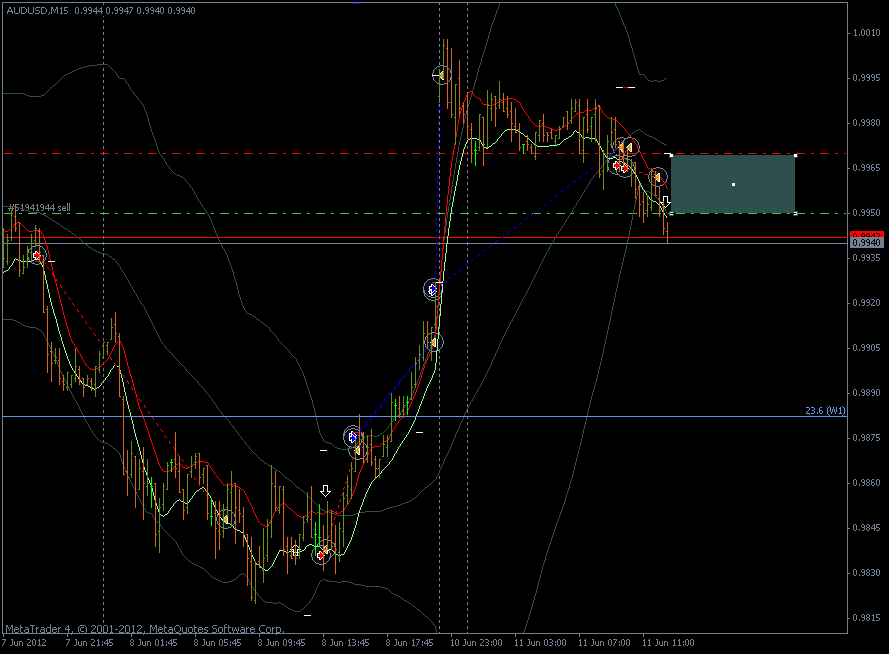The width and height of the screenshot is (889, 654).
Task: Click the 8 Jun 05:45 time label
Action: (217, 643)
